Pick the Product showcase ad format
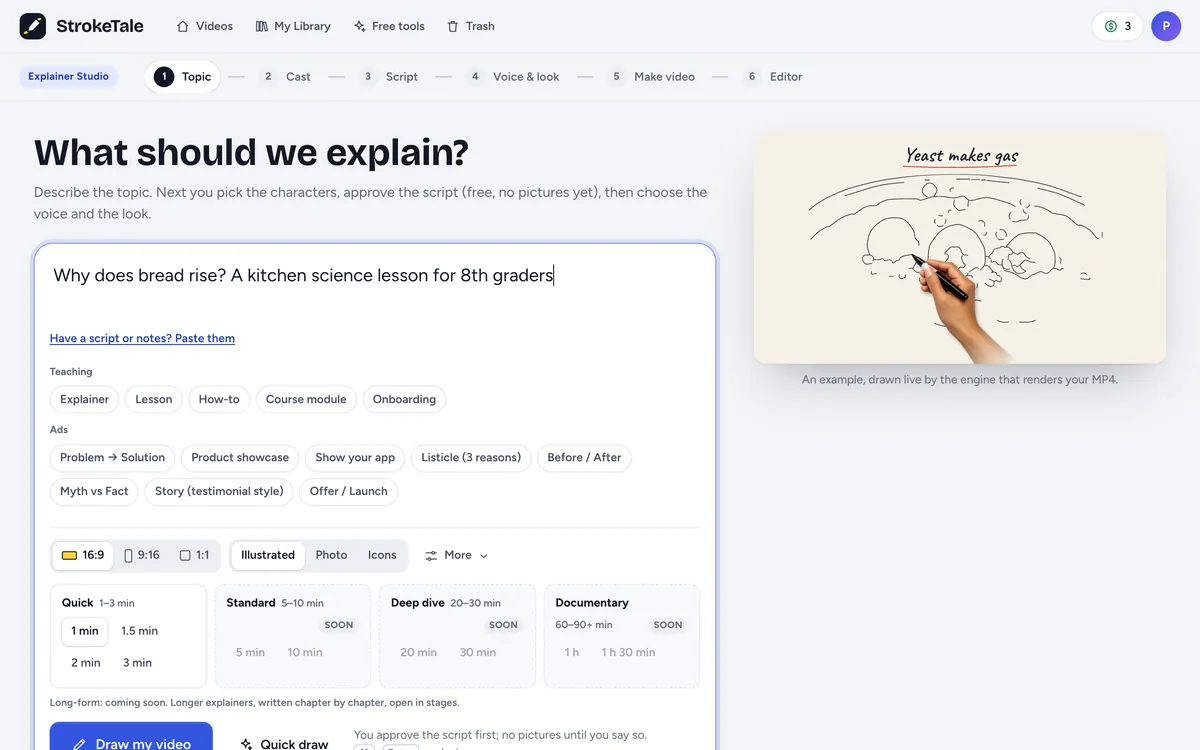Screen dimensions: 1200x750 point(240,457)
